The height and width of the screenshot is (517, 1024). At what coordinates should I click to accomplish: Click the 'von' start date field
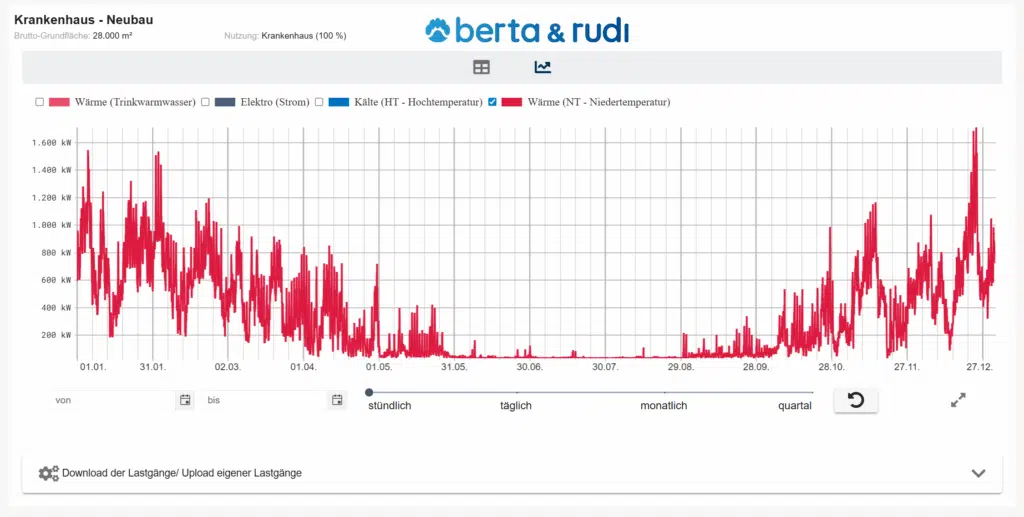click(x=112, y=400)
